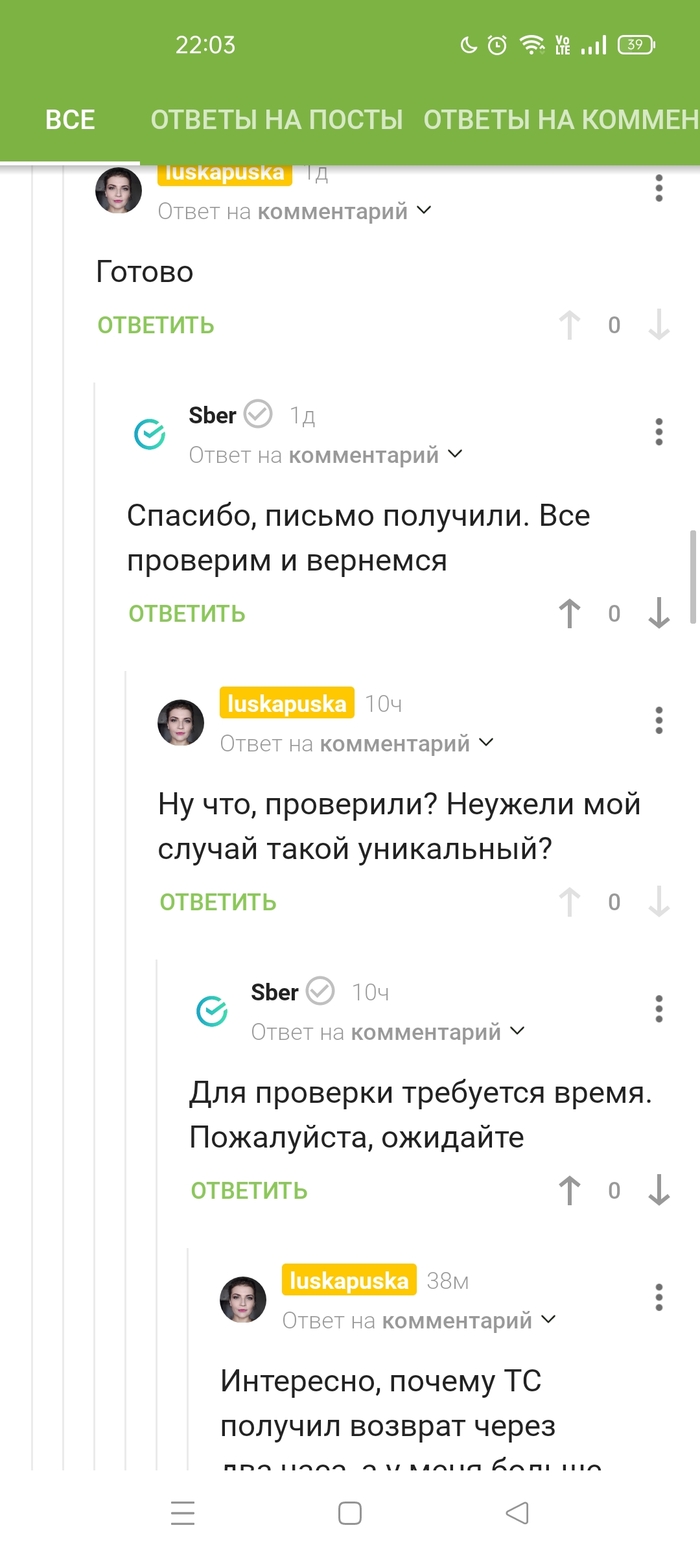
Task: Tap "Ответить" under the "Готово" comment
Action: [x=156, y=325]
